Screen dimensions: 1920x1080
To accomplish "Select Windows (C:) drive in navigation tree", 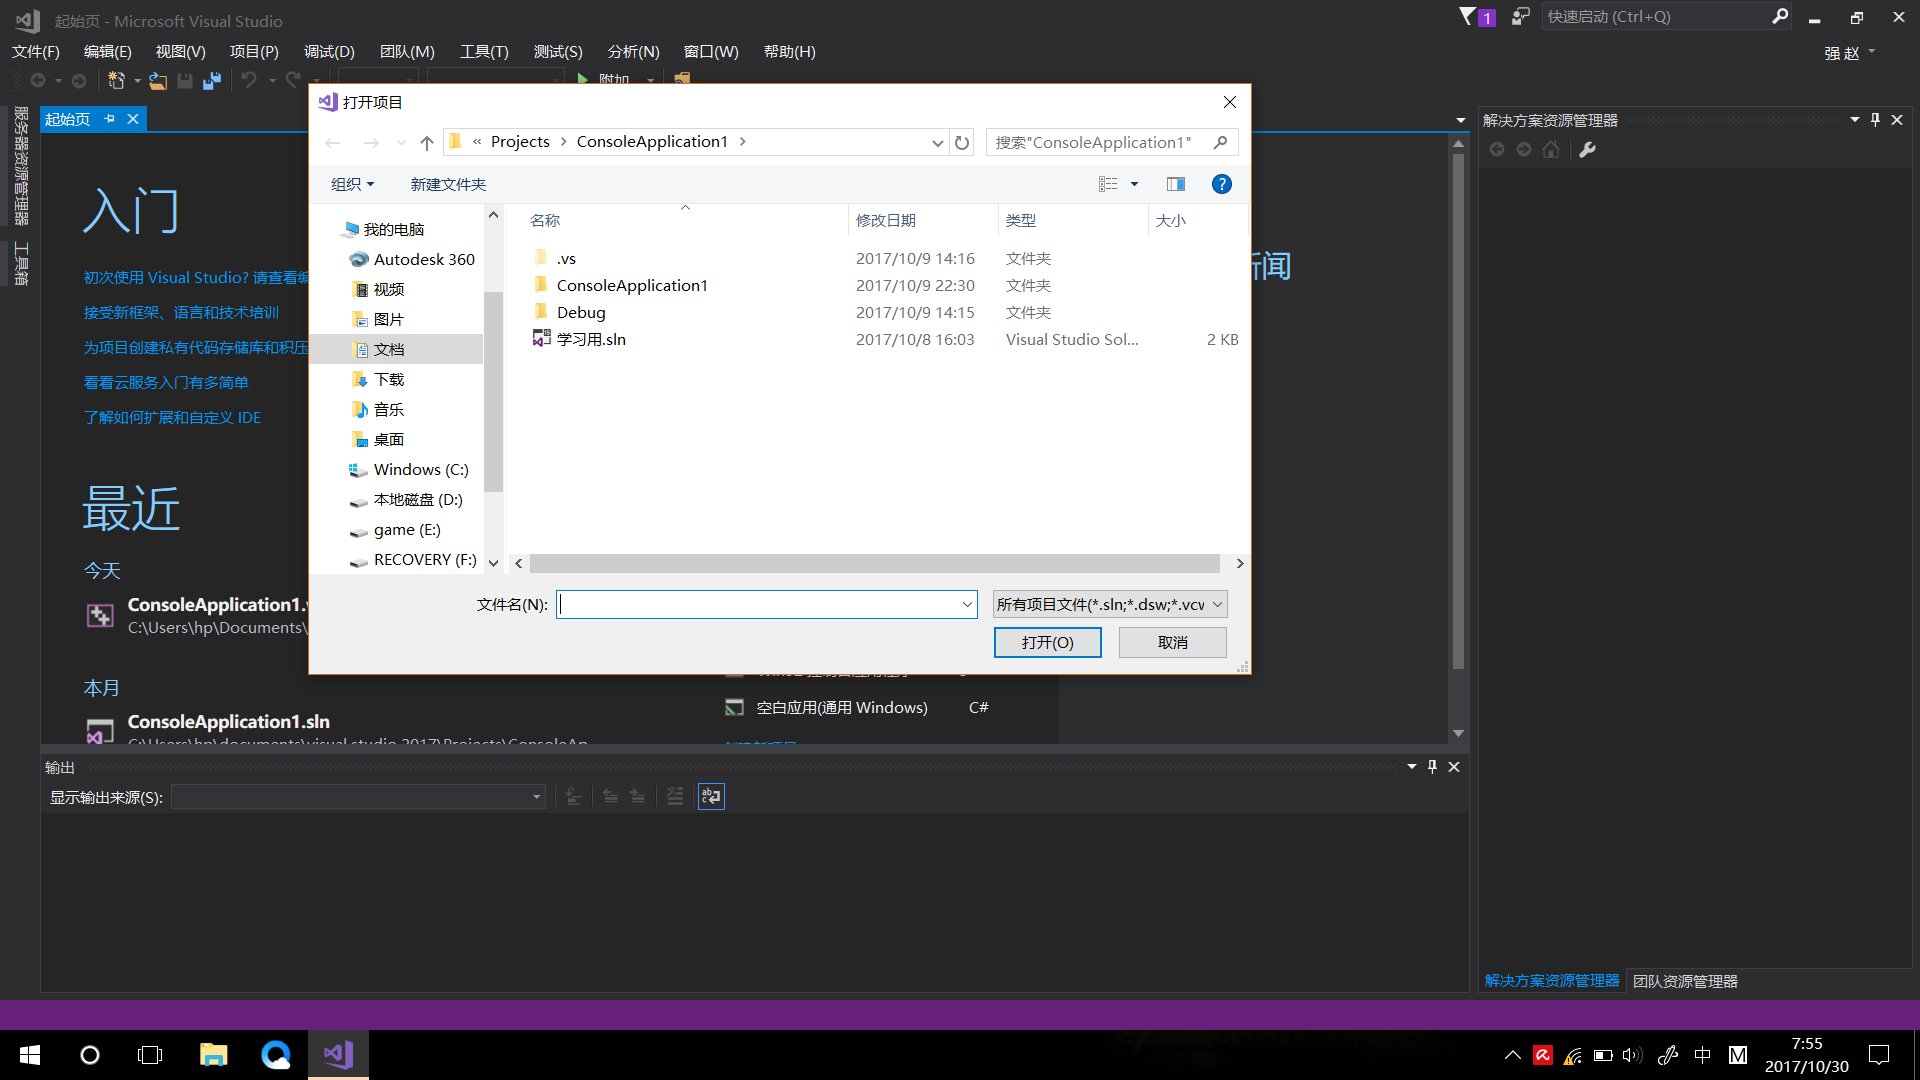I will (x=420, y=469).
